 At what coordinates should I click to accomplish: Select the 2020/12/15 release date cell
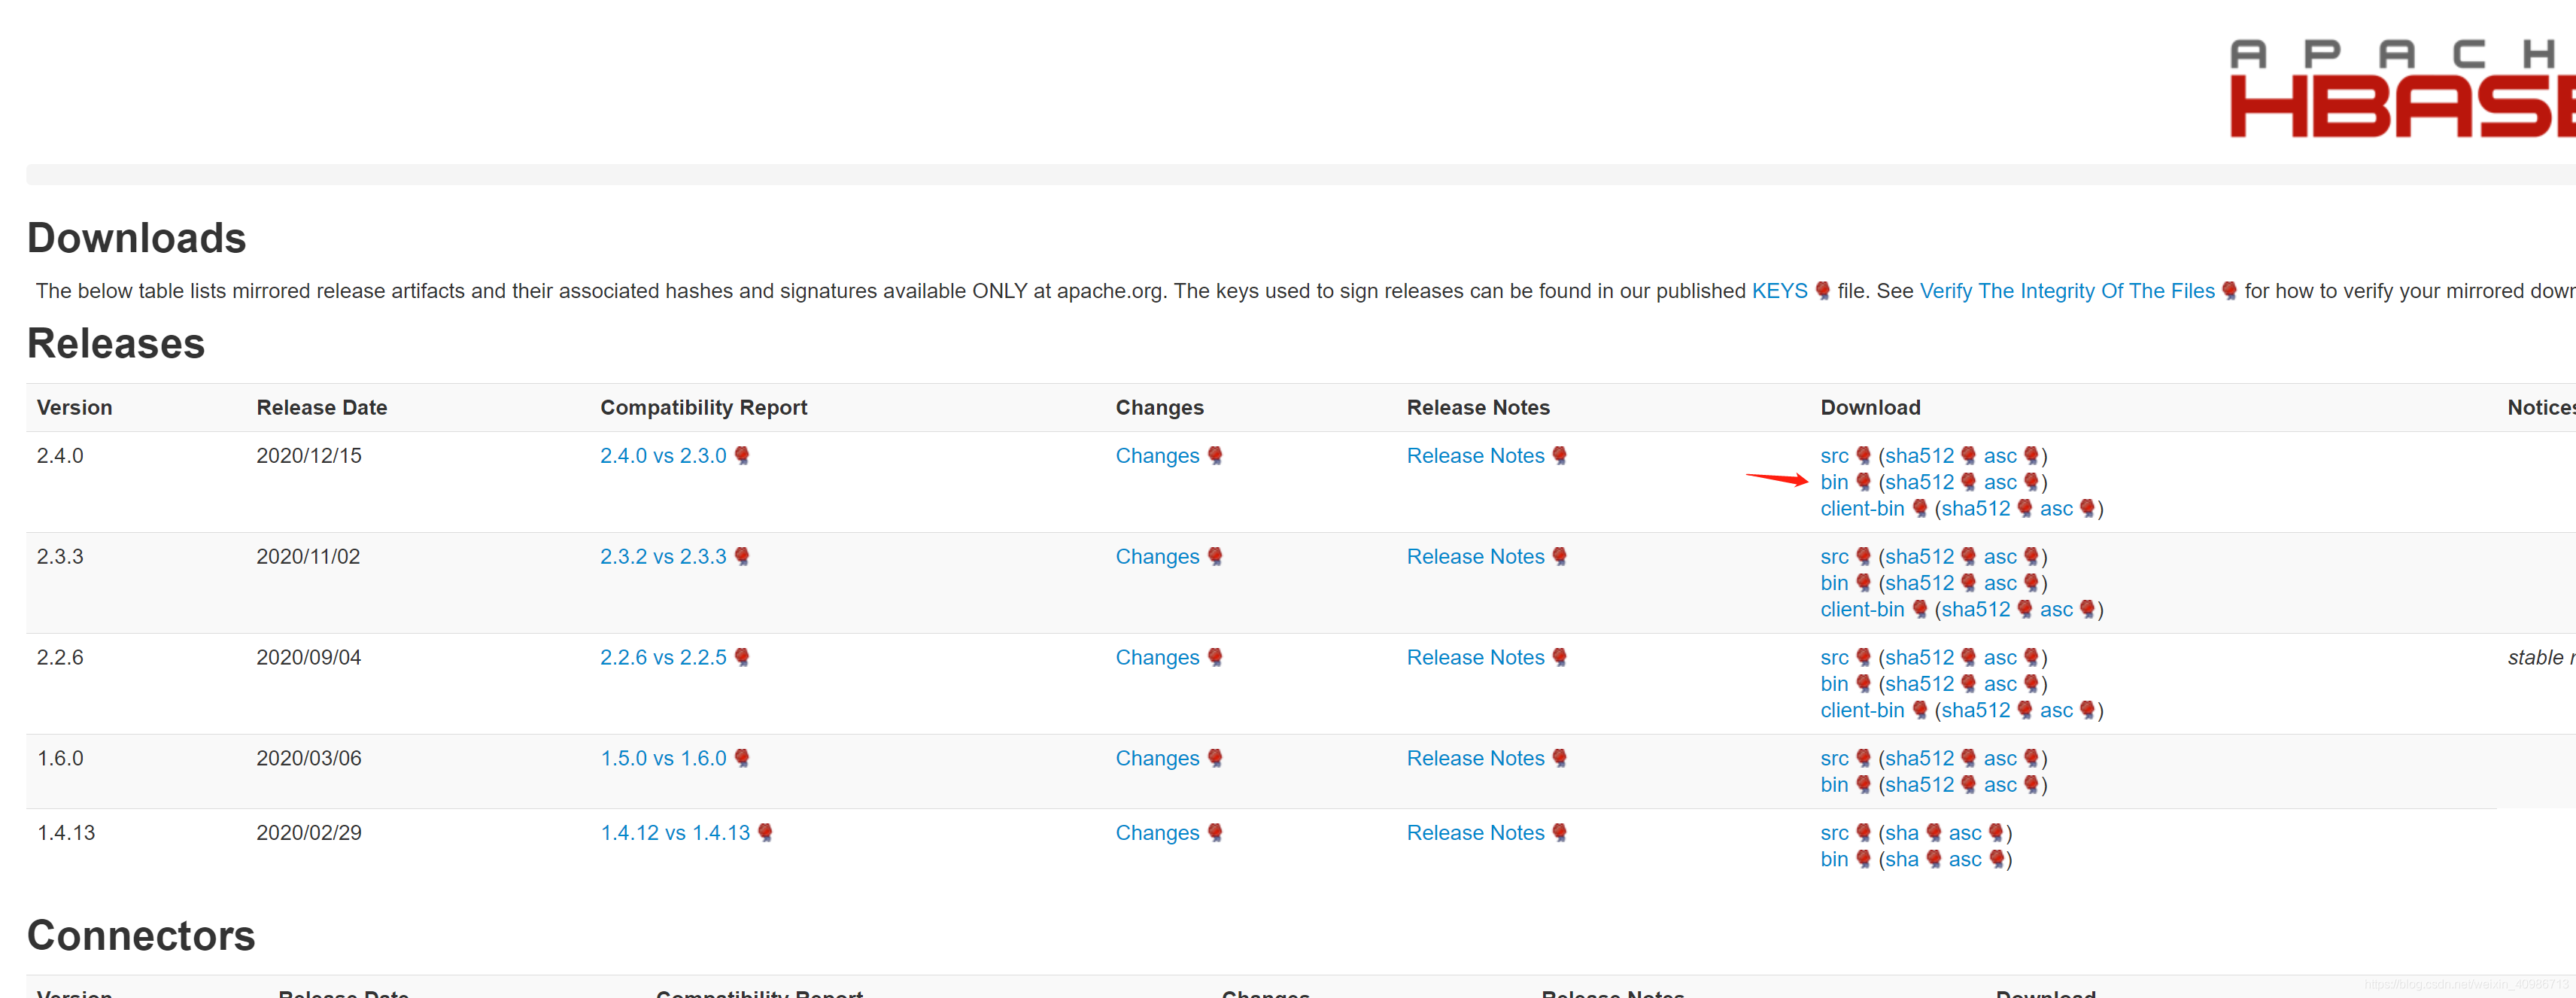point(308,456)
